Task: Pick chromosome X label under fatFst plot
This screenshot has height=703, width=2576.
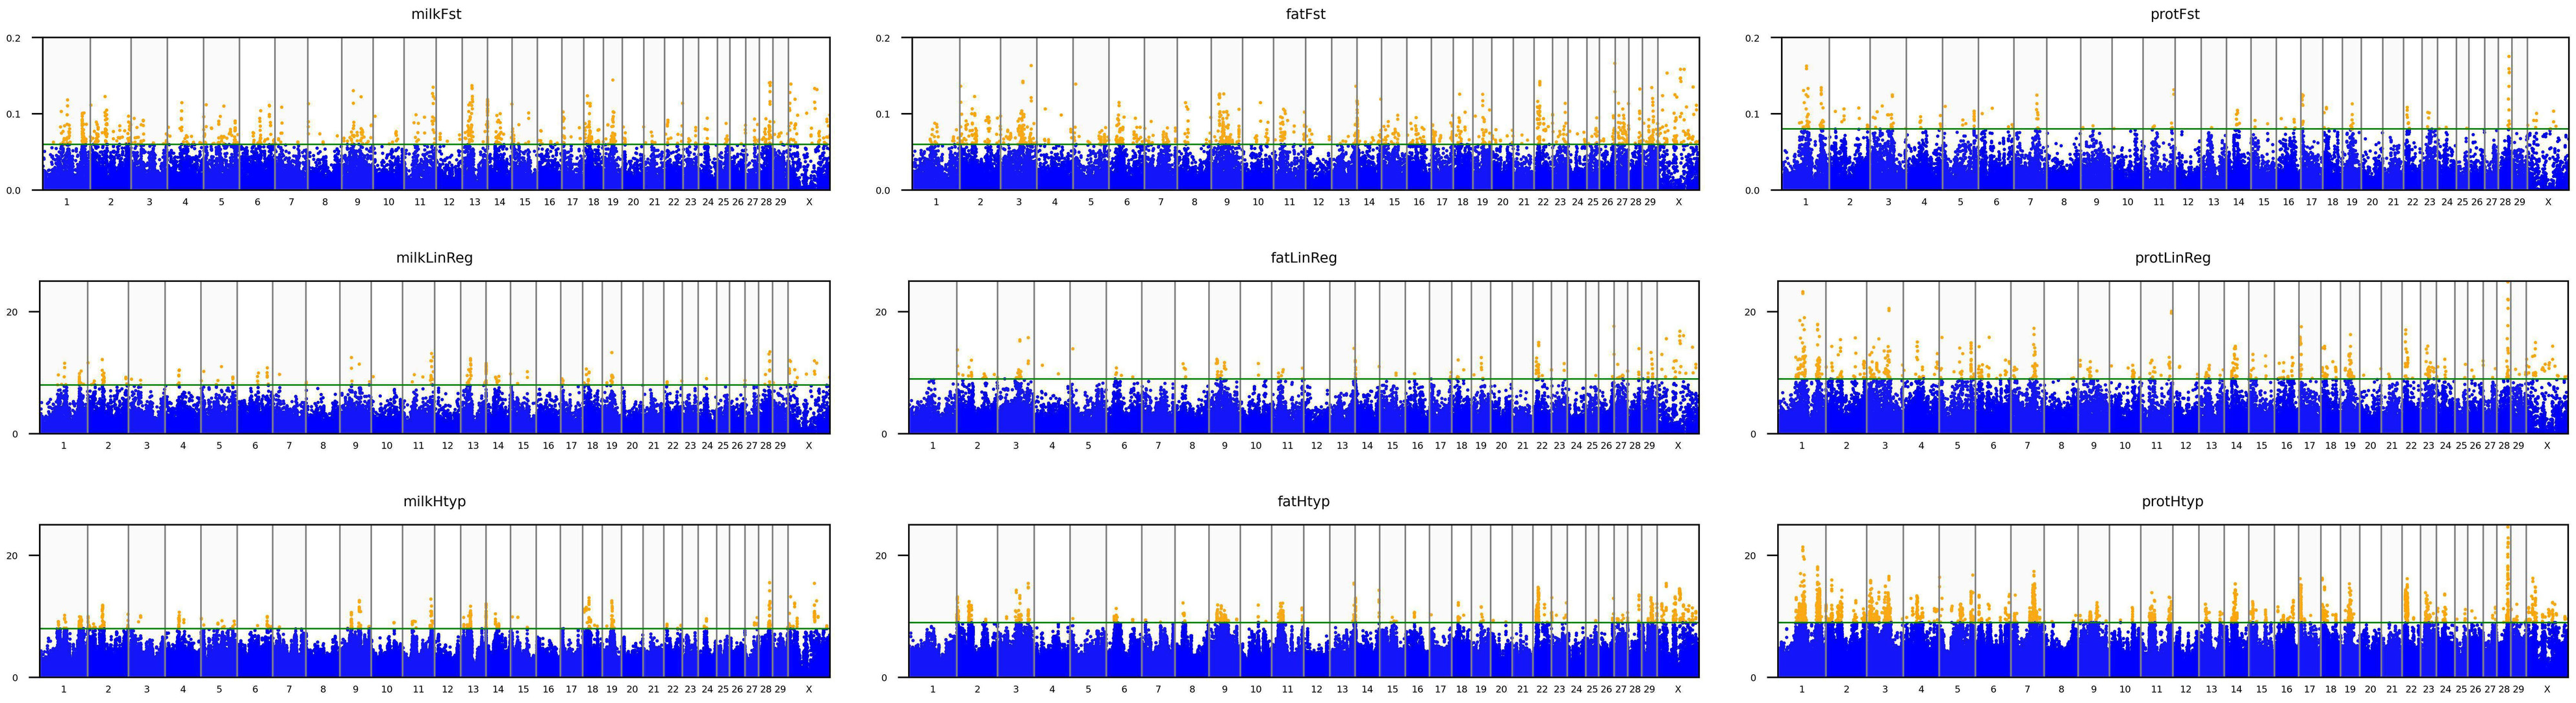Action: point(1679,202)
